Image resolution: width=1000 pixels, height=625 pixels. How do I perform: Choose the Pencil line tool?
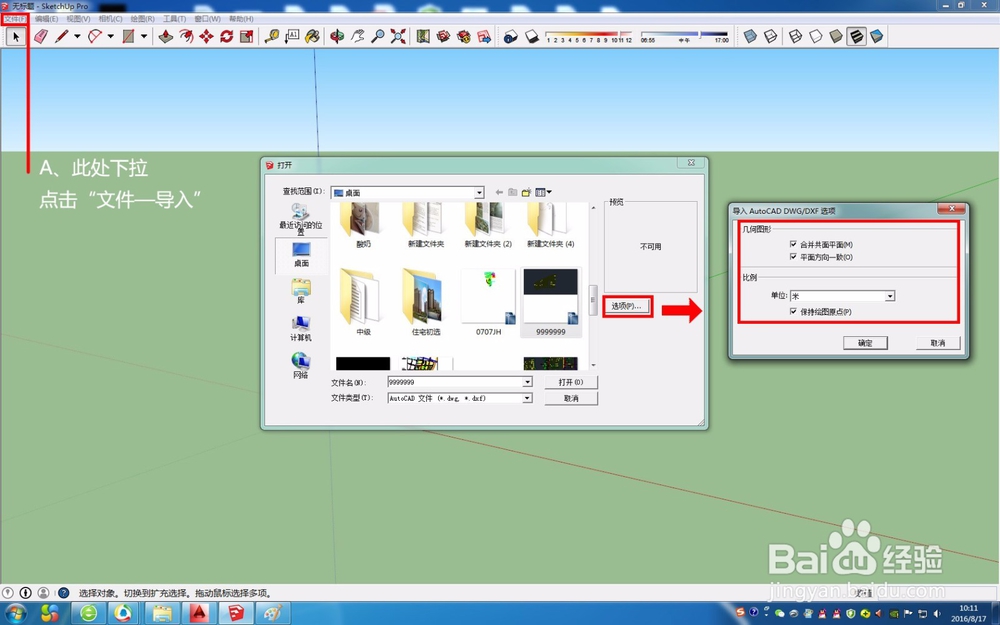(x=61, y=36)
